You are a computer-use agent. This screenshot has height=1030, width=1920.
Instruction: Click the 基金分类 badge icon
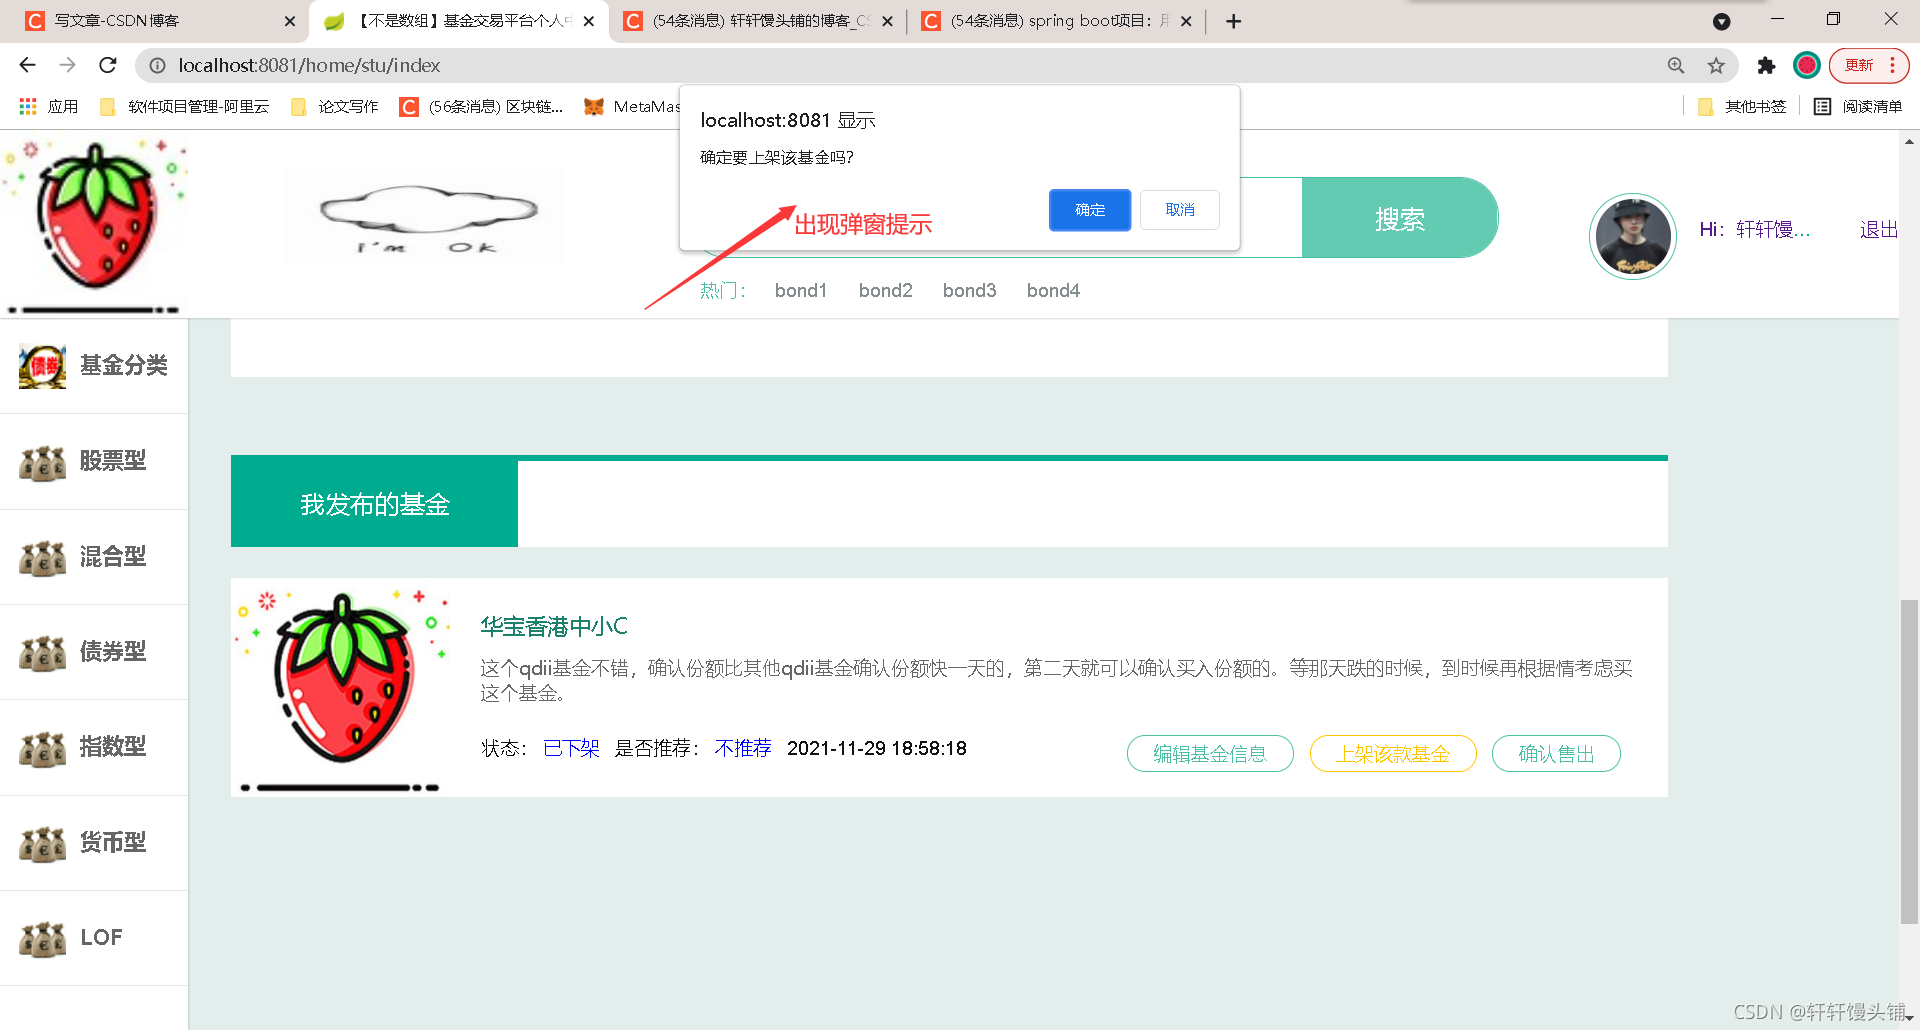[42, 367]
